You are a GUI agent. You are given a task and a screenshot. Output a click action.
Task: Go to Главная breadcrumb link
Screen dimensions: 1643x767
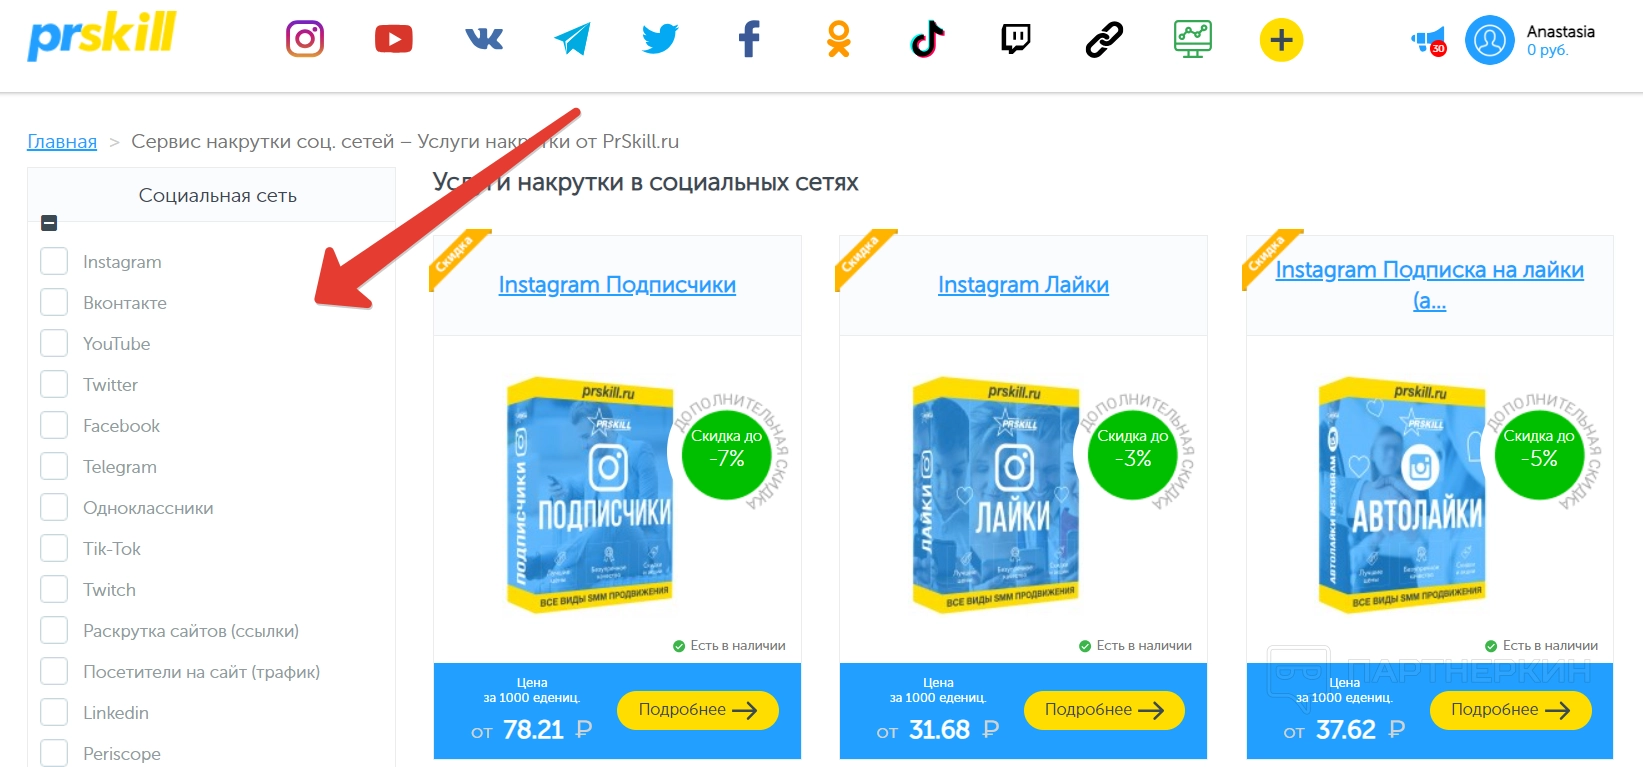coord(62,141)
